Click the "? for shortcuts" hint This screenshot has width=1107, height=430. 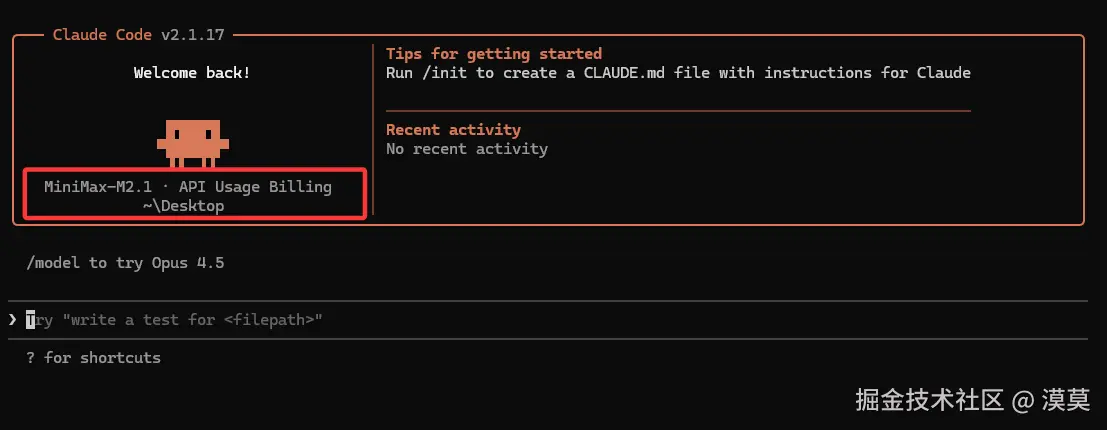coord(94,357)
